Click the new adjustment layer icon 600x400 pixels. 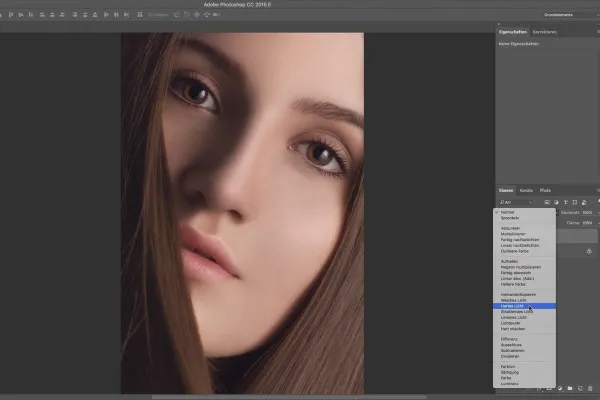tap(559, 387)
